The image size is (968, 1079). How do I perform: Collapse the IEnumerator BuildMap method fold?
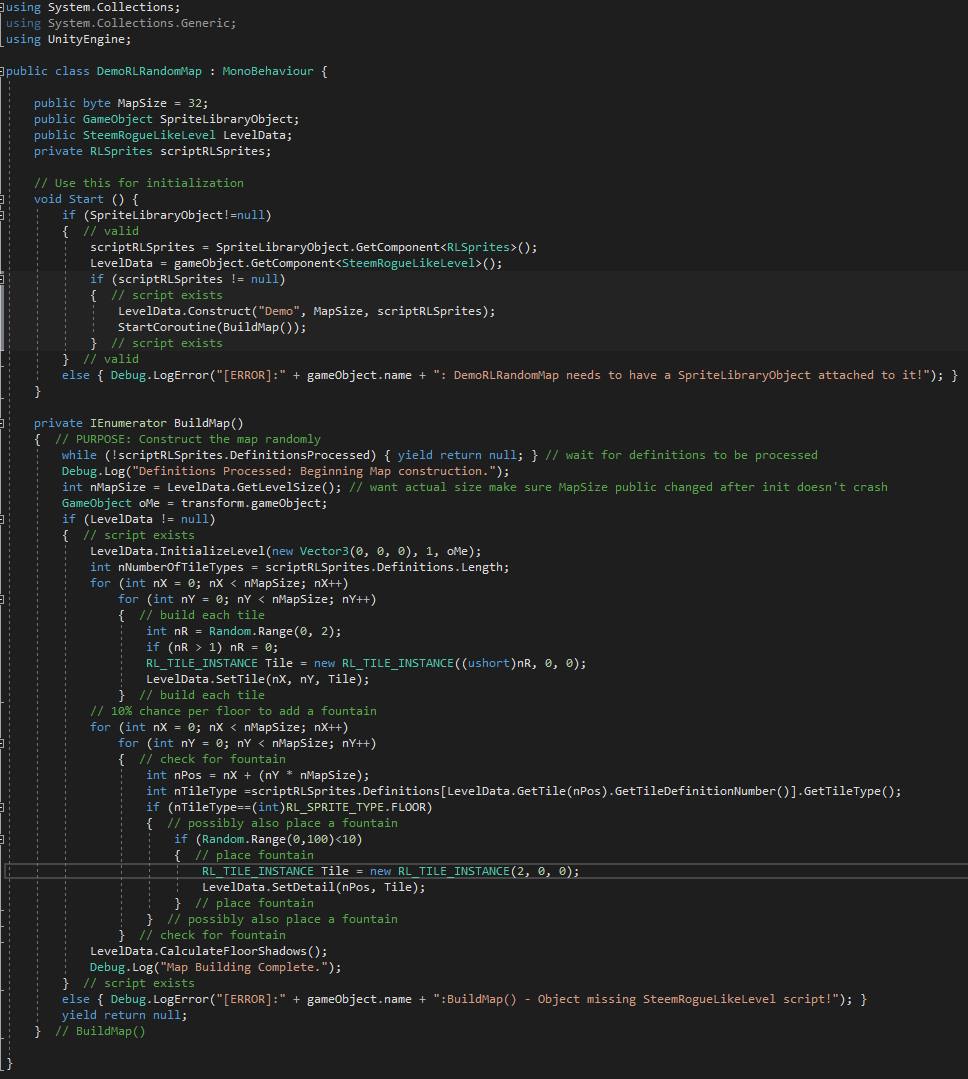point(2,423)
